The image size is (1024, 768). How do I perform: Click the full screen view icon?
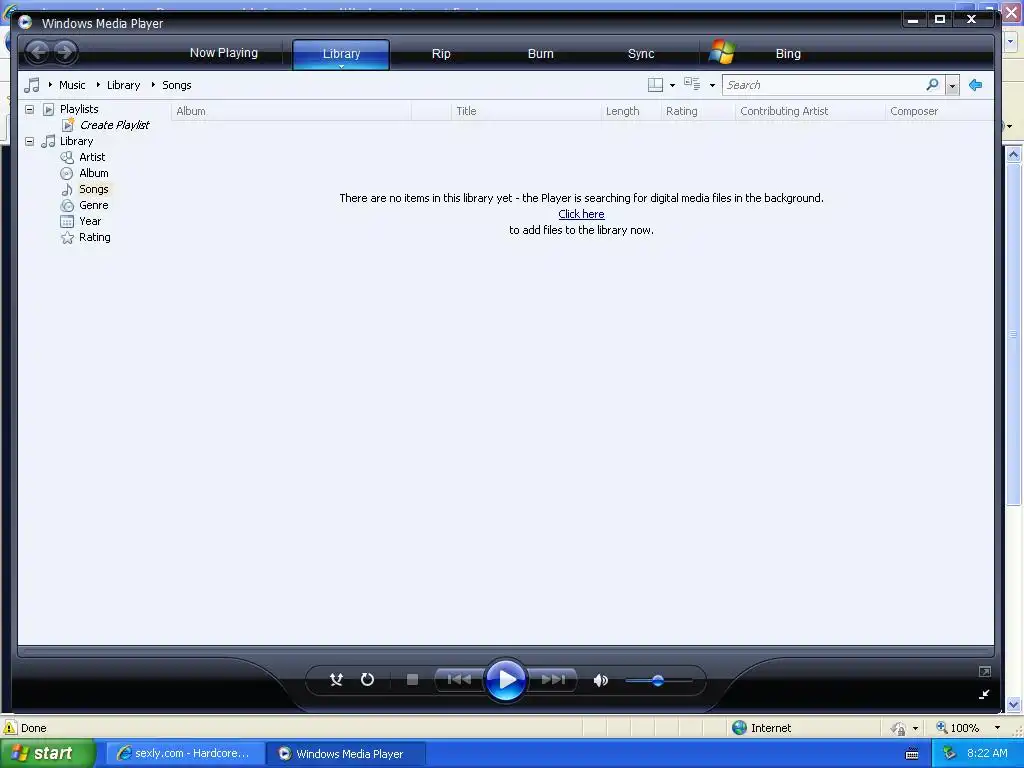click(985, 671)
